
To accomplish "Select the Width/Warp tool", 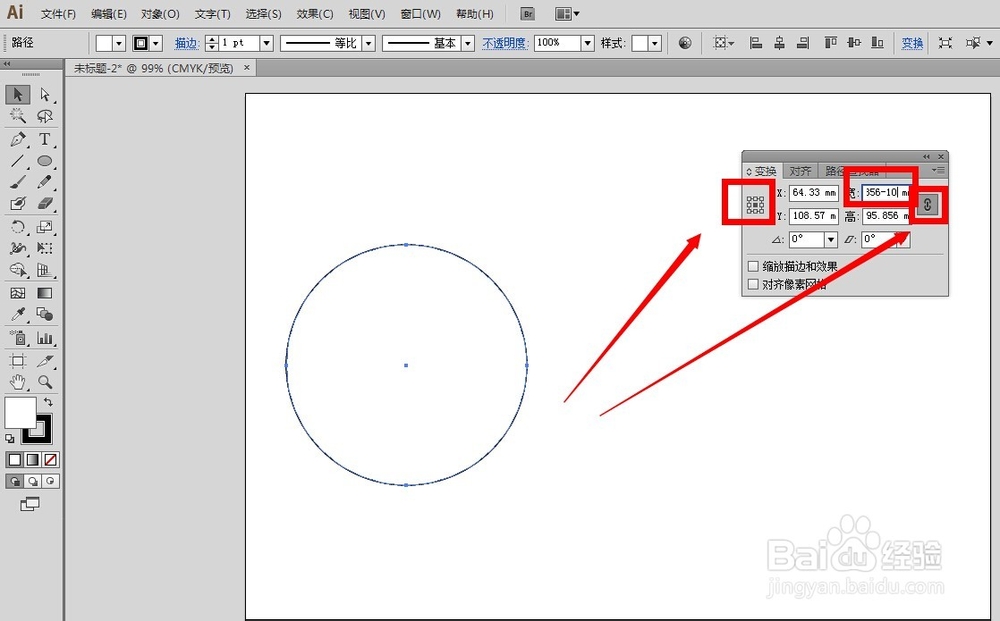I will (x=18, y=248).
